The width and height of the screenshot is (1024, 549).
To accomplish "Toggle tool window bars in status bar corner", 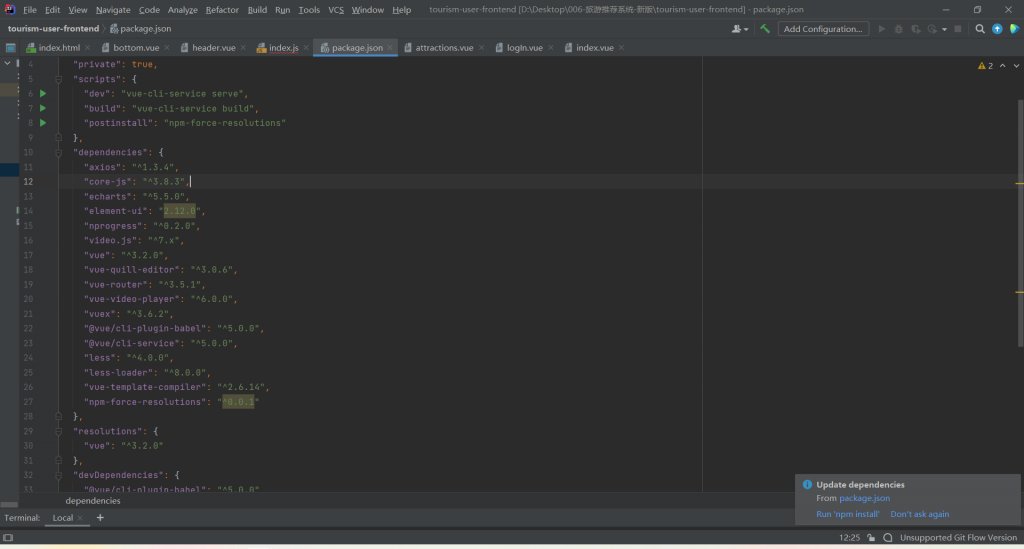I will tap(8, 538).
